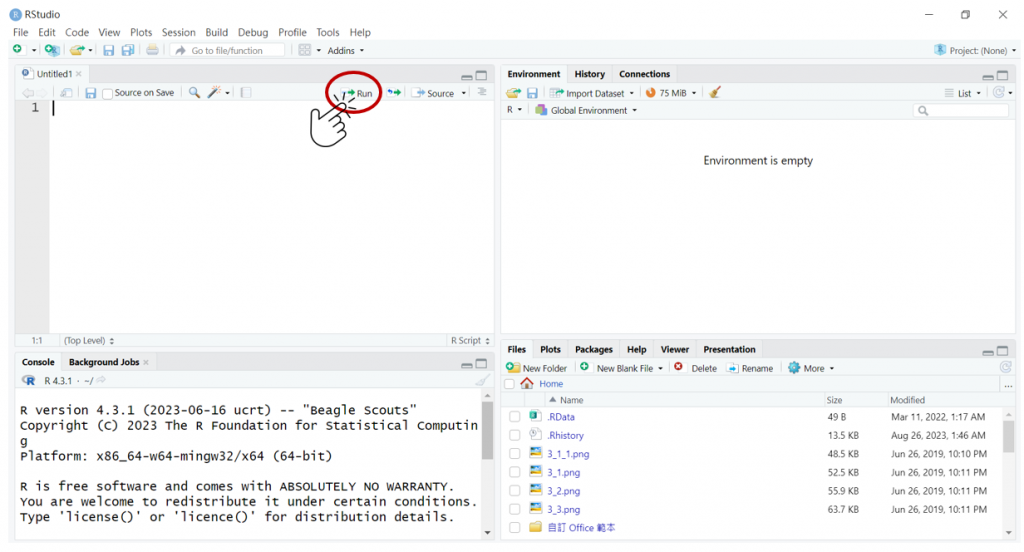Image resolution: width=1024 pixels, height=552 pixels.
Task: Switch to the Connections tab
Action: (x=645, y=74)
